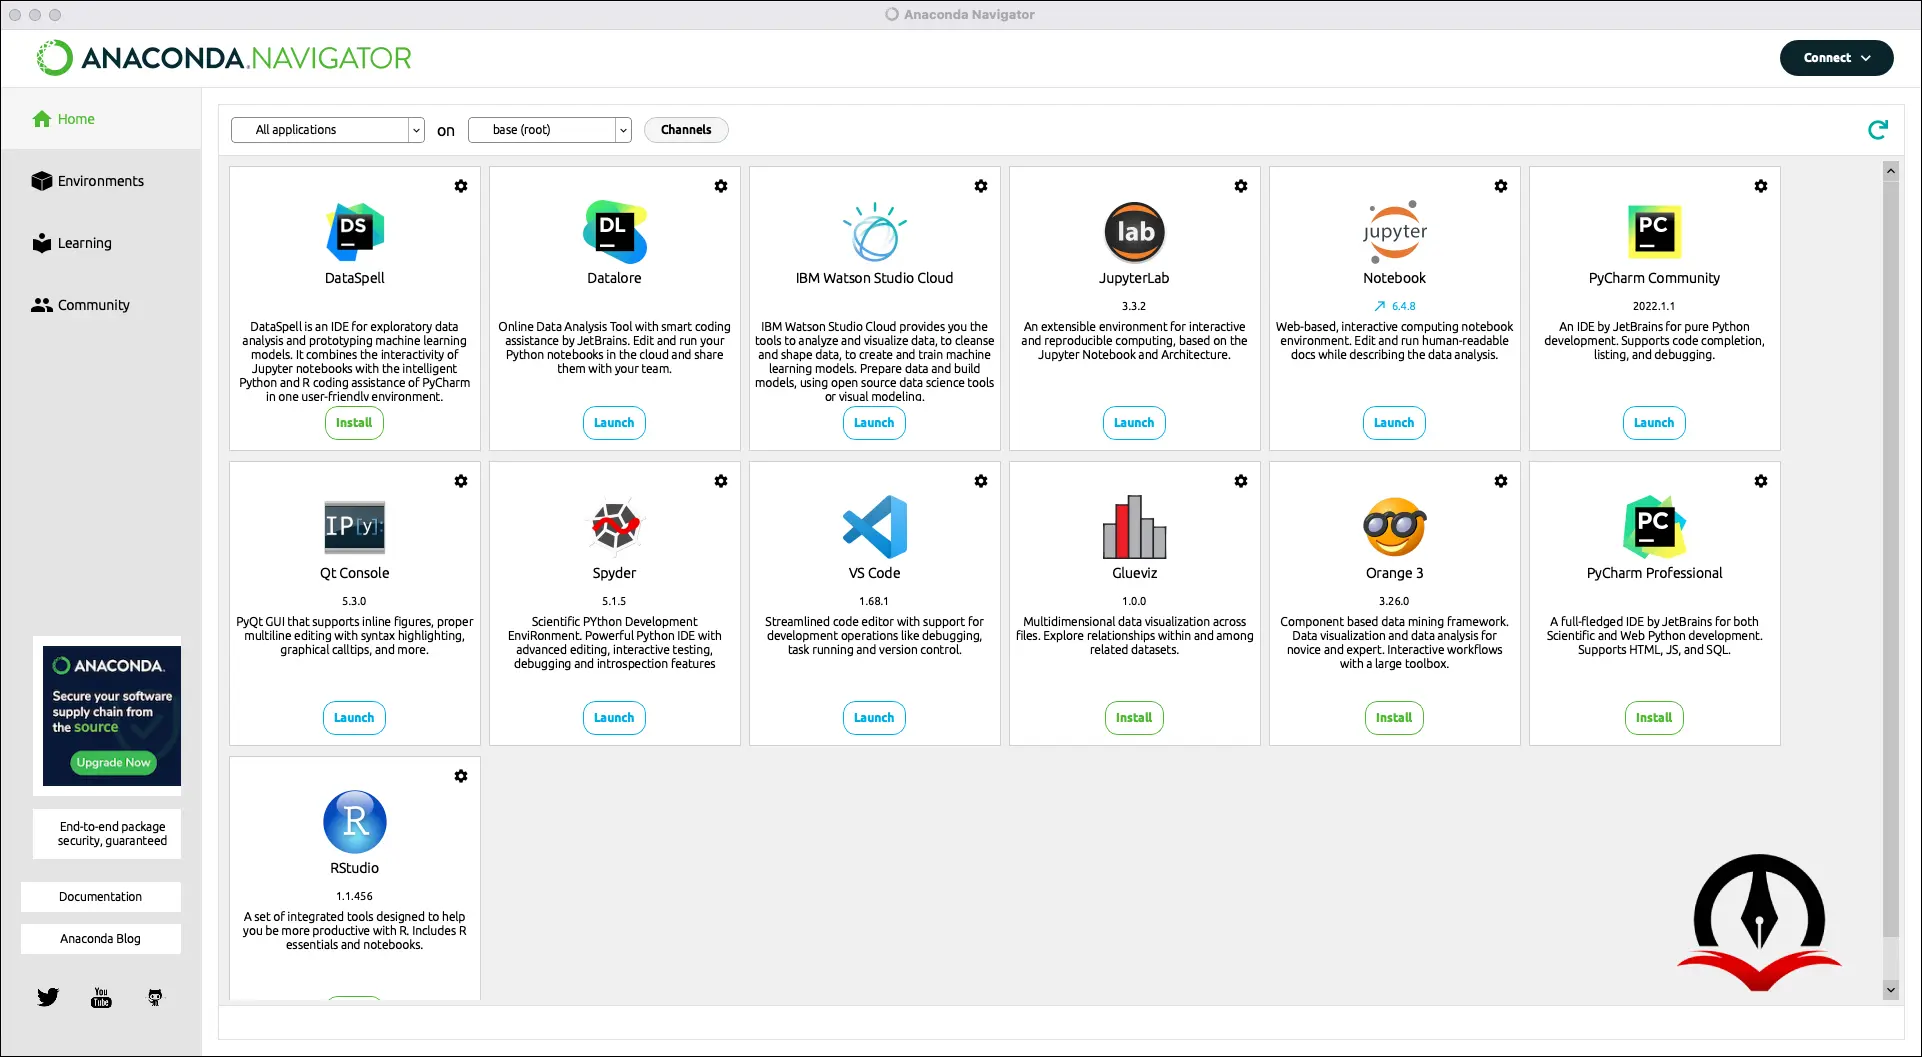Open Qt Console tile settings gear
The height and width of the screenshot is (1057, 1922).
pos(461,481)
